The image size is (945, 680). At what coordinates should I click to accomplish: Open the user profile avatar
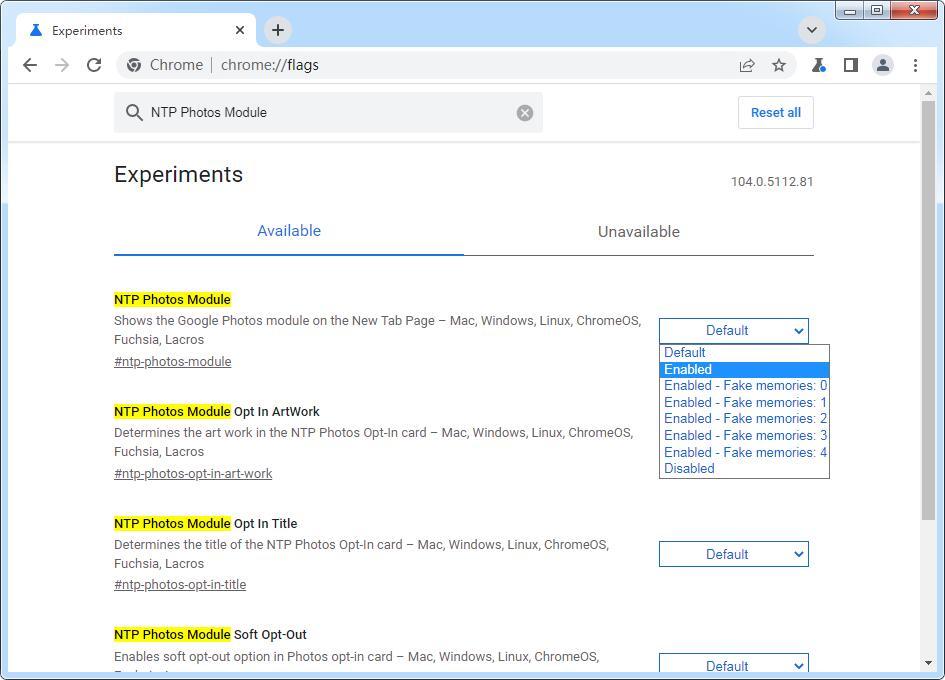[883, 65]
